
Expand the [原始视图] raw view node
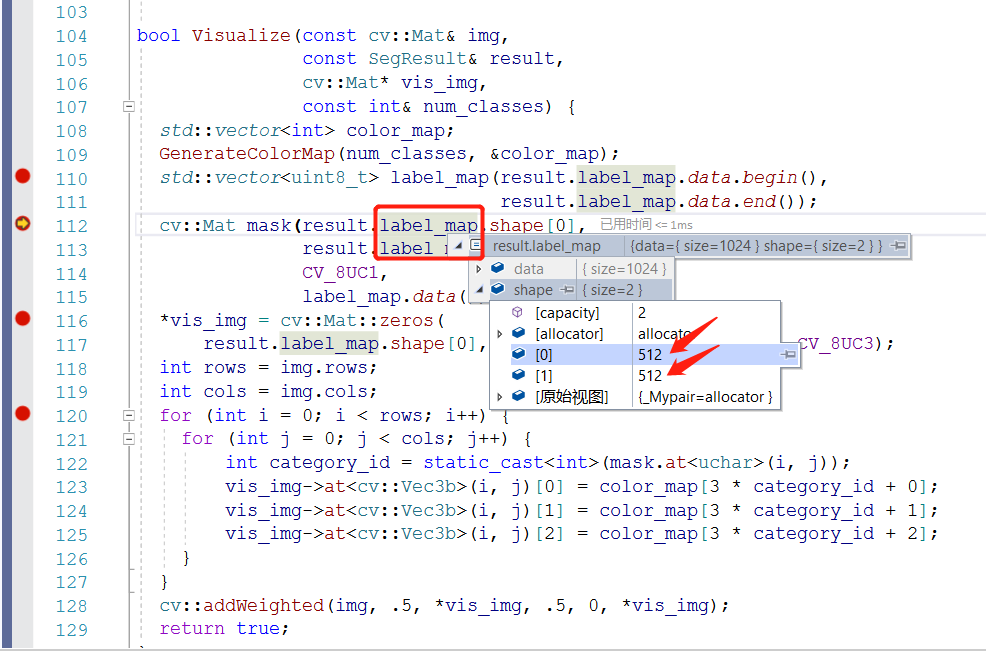pyautogui.click(x=500, y=397)
